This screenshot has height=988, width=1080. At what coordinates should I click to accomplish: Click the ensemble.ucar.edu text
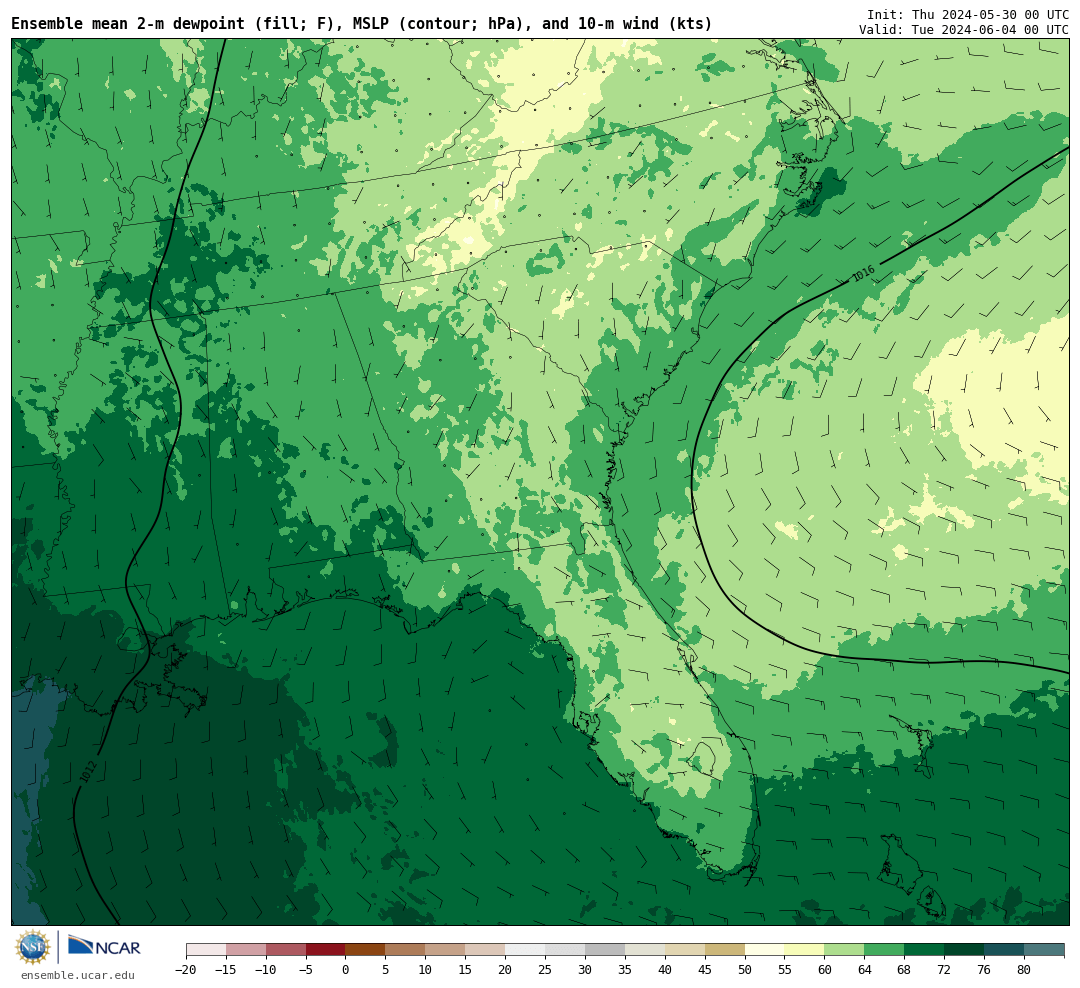78,975
